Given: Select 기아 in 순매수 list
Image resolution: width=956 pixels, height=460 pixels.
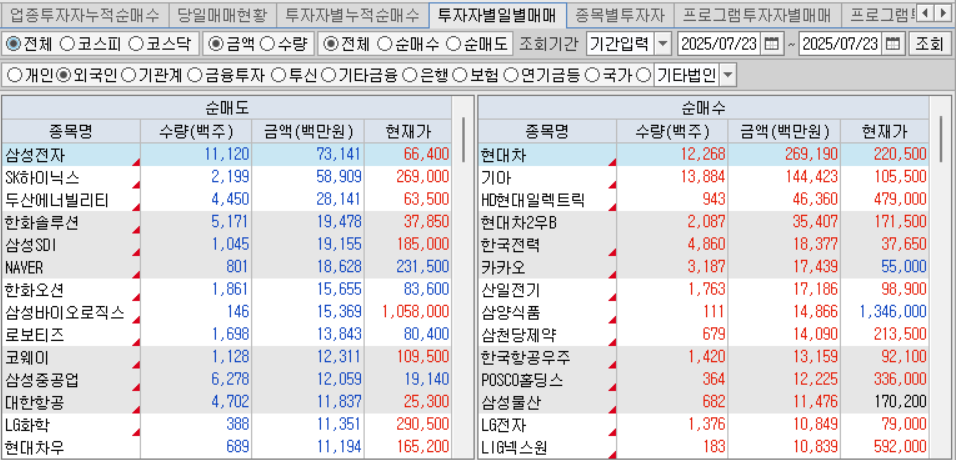Looking at the screenshot, I should [704, 178].
